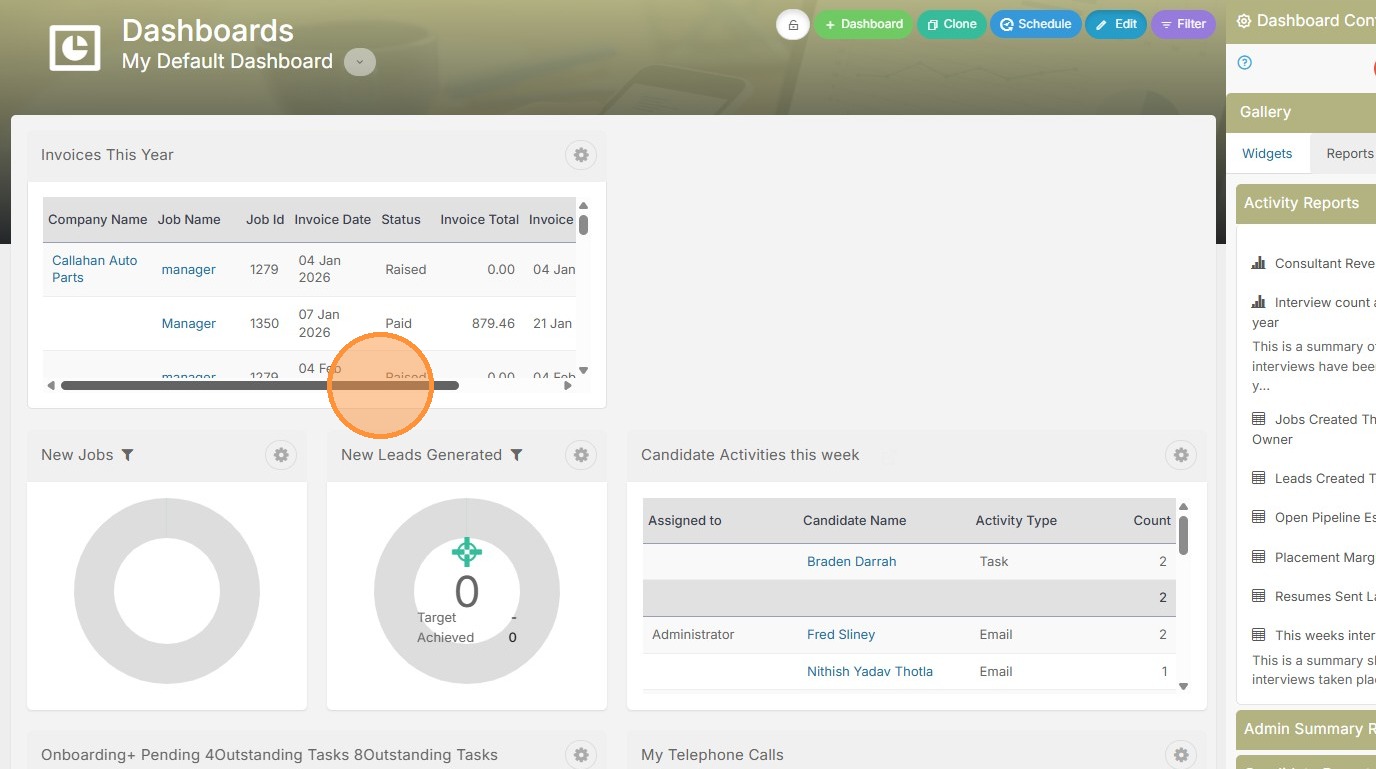The width and height of the screenshot is (1376, 769).
Task: Open the Schedule button
Action: coord(1035,24)
